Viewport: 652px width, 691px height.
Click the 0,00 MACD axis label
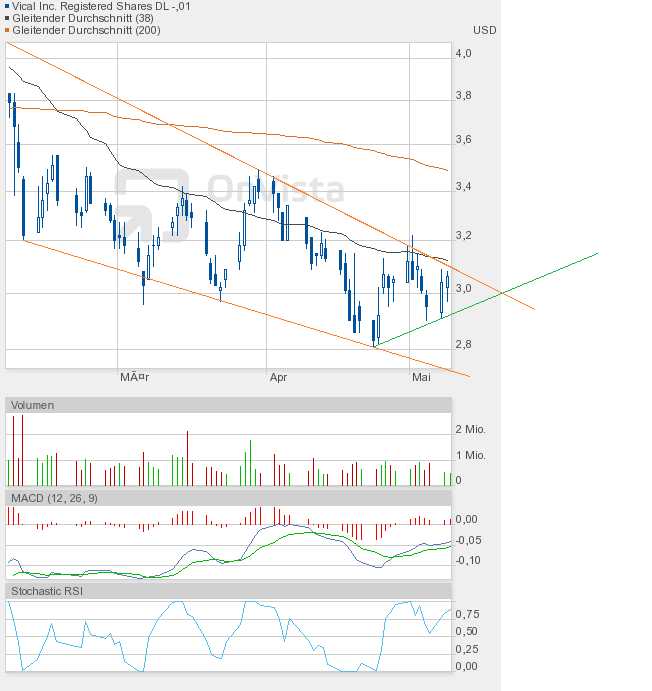[467, 519]
